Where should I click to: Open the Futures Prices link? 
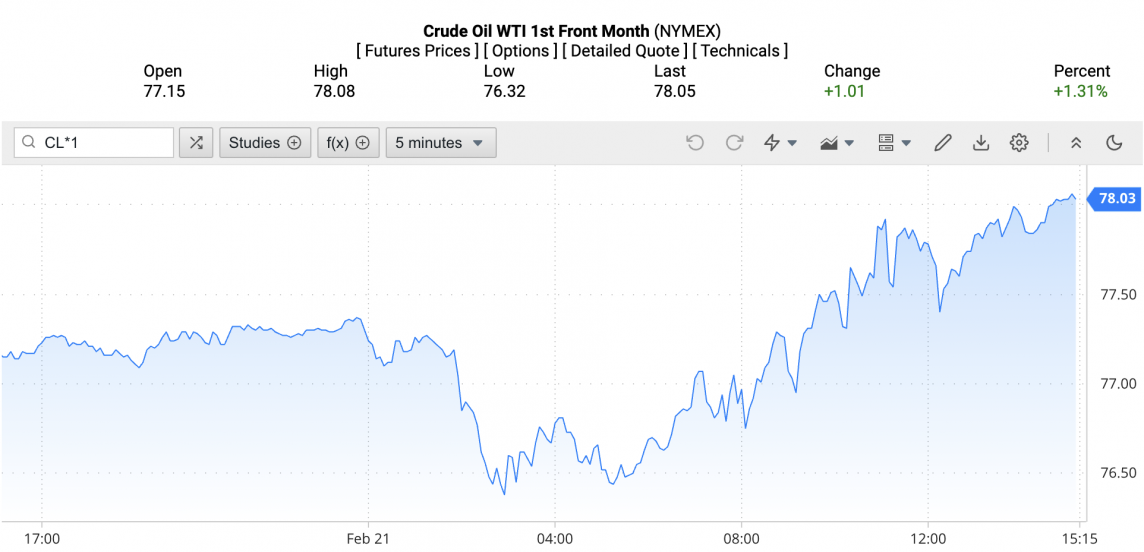[x=415, y=50]
